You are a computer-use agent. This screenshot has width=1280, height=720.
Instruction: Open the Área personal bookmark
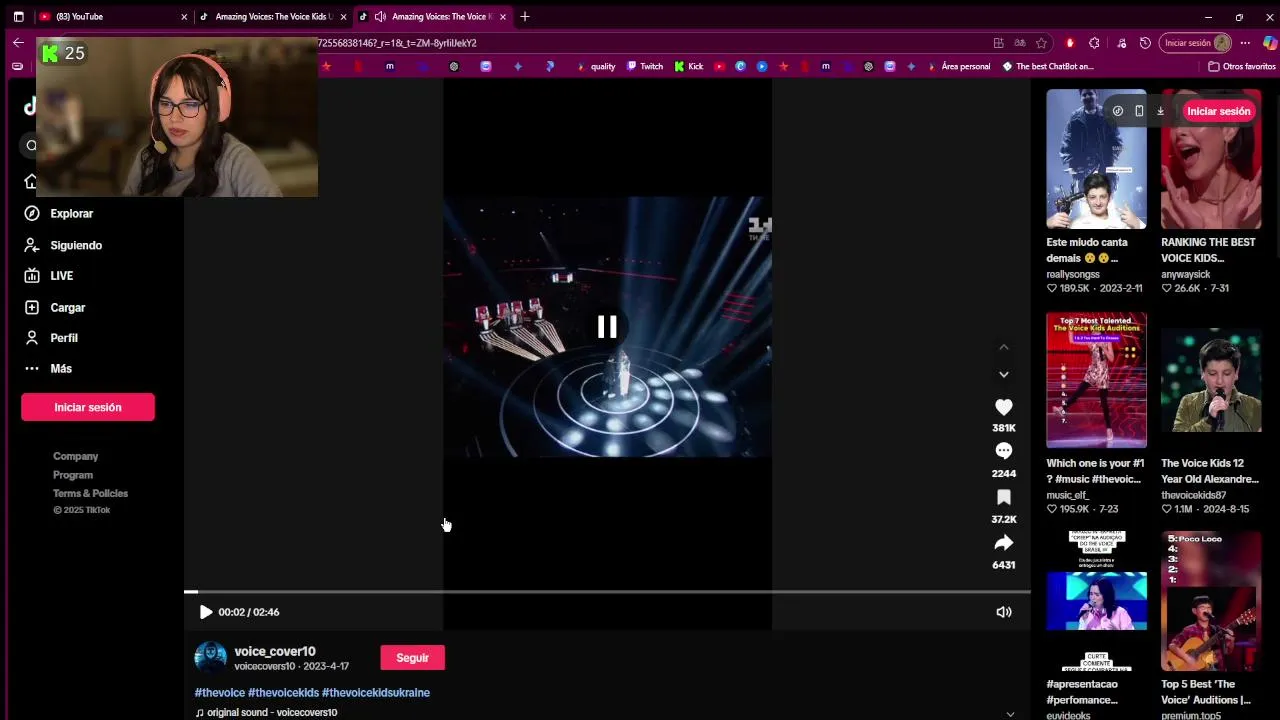click(959, 66)
